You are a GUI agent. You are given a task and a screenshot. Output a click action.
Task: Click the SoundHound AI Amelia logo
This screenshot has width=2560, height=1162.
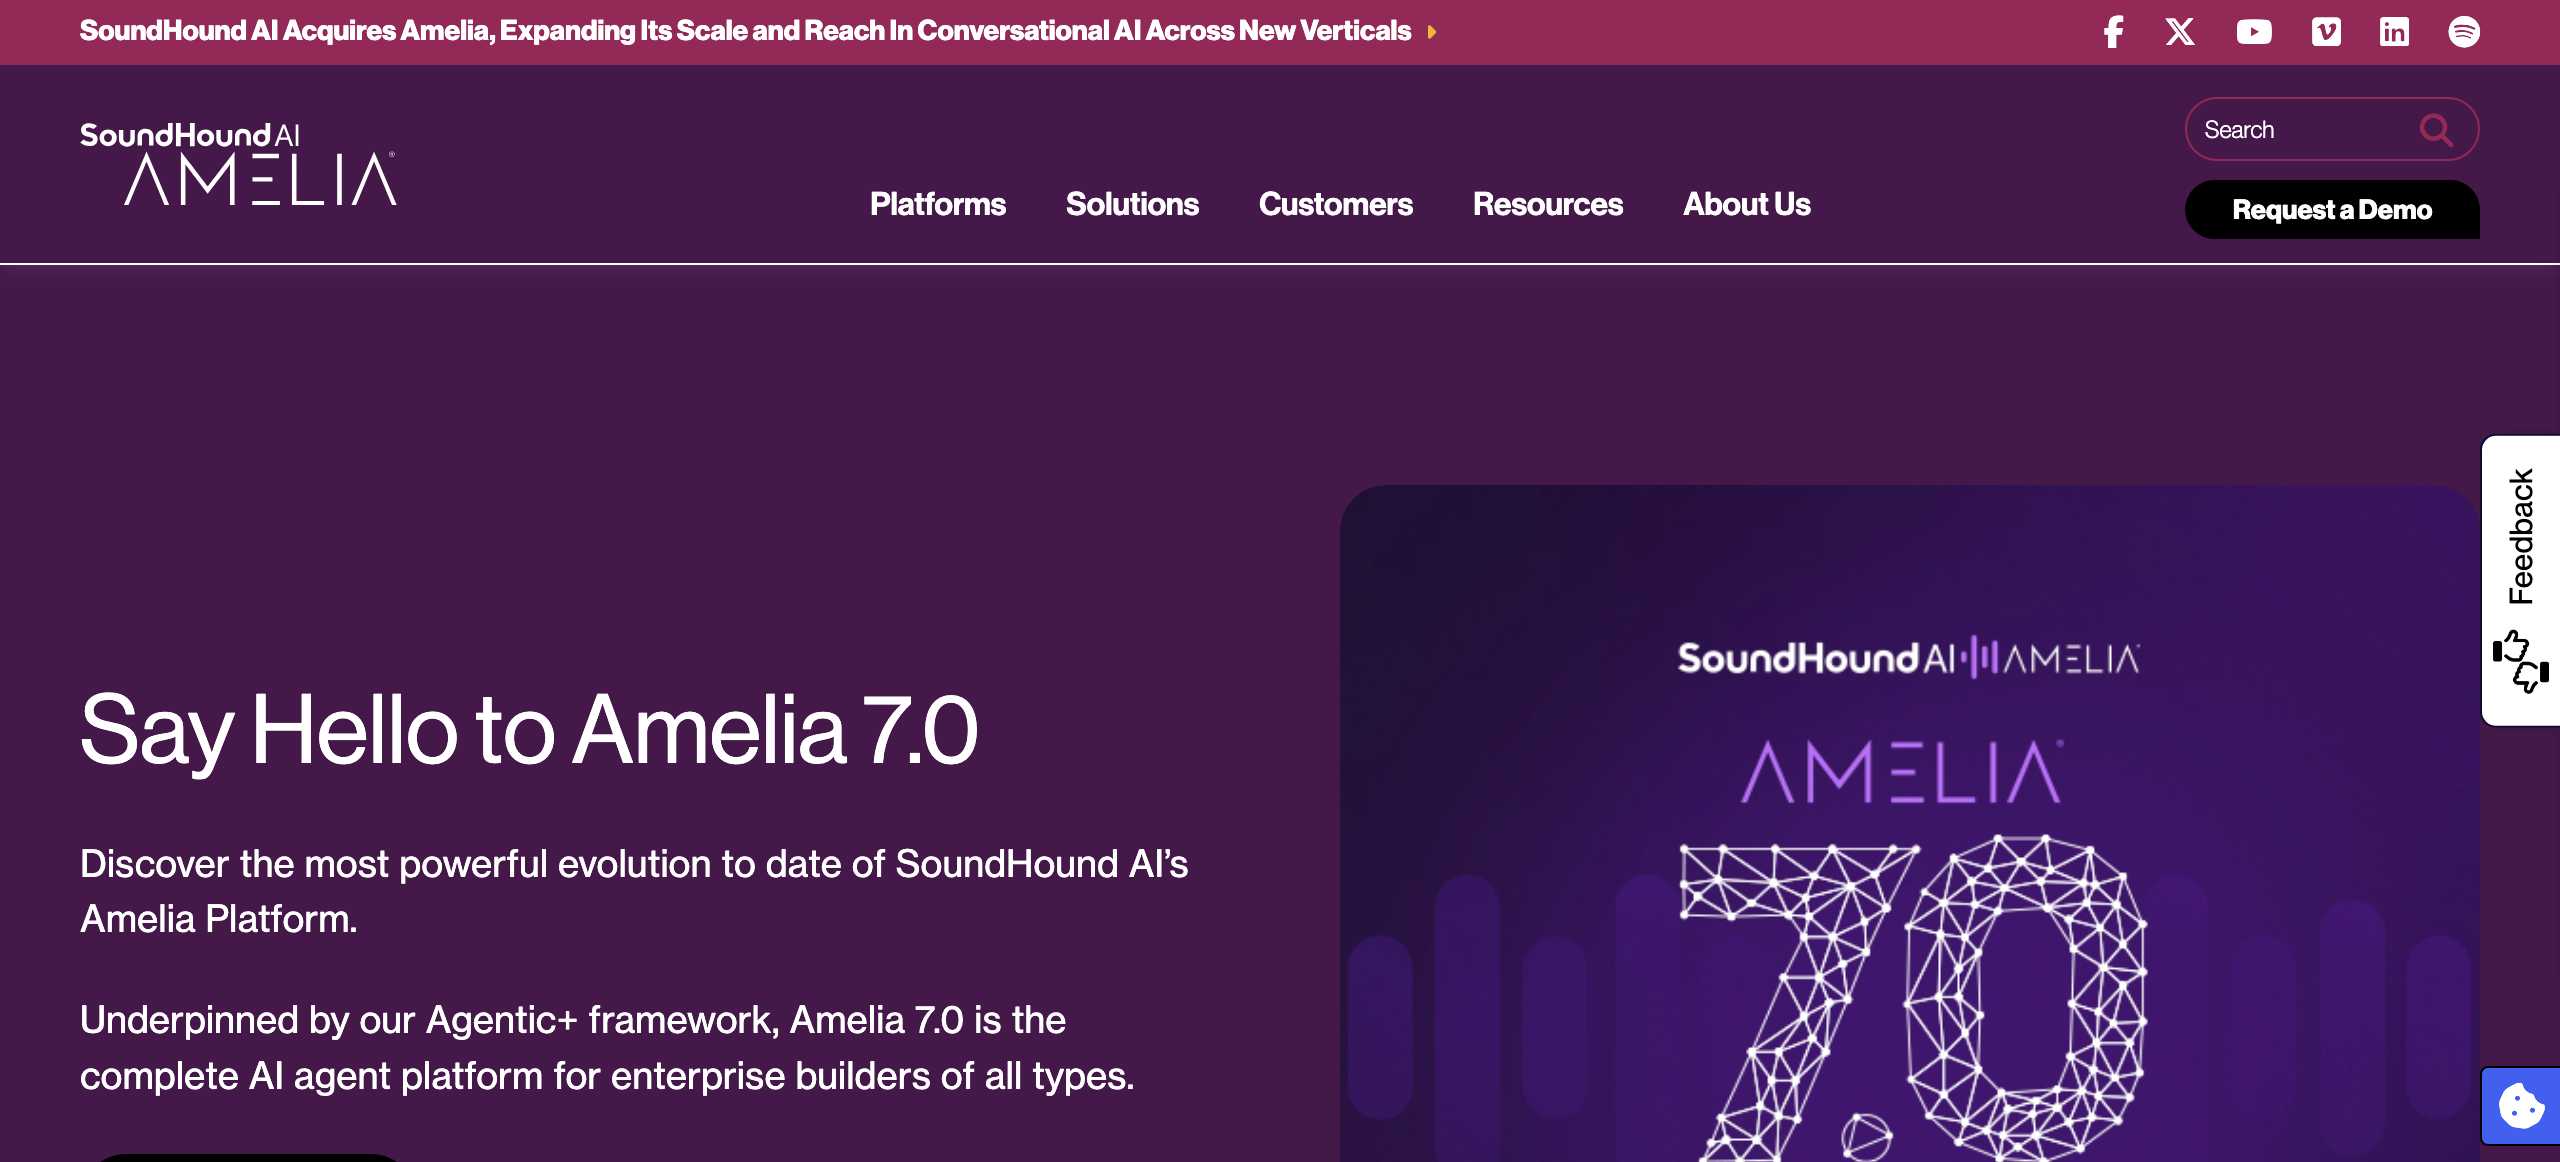239,164
